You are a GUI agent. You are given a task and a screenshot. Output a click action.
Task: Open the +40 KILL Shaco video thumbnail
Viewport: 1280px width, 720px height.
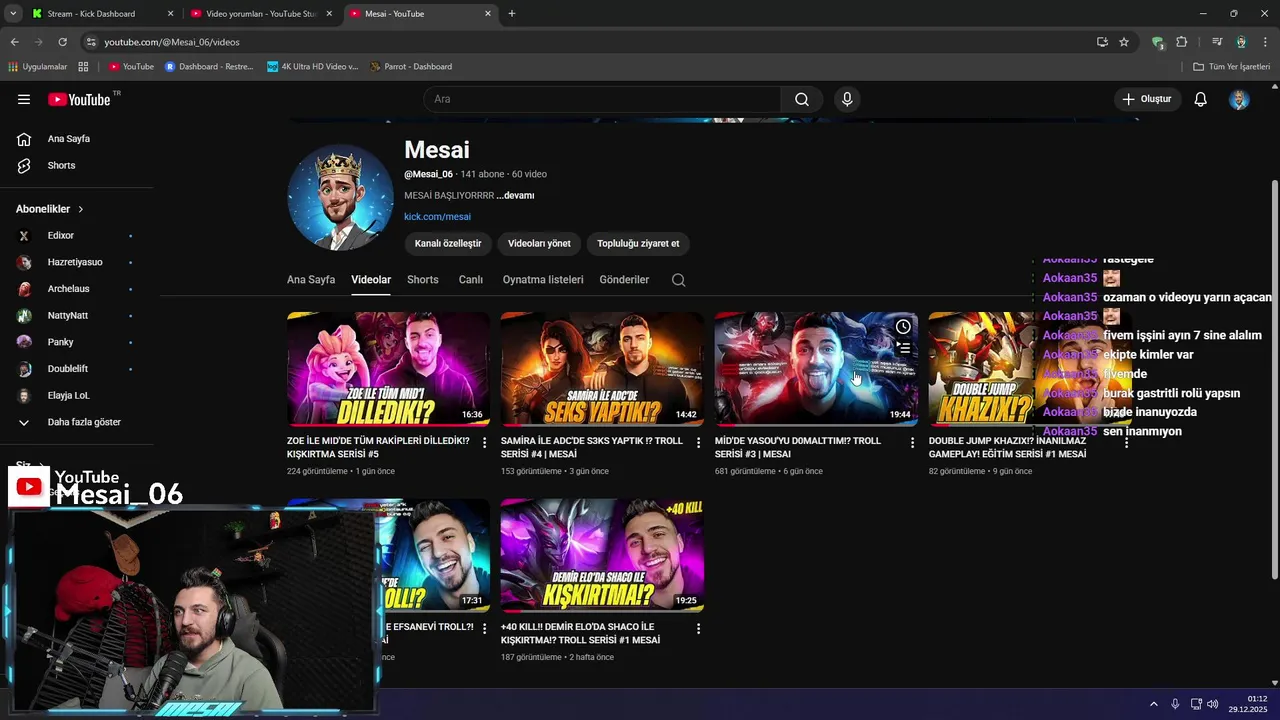[x=602, y=555]
